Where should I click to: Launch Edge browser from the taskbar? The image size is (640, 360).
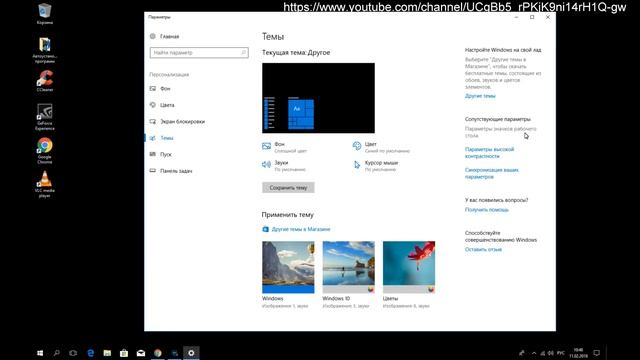point(91,353)
